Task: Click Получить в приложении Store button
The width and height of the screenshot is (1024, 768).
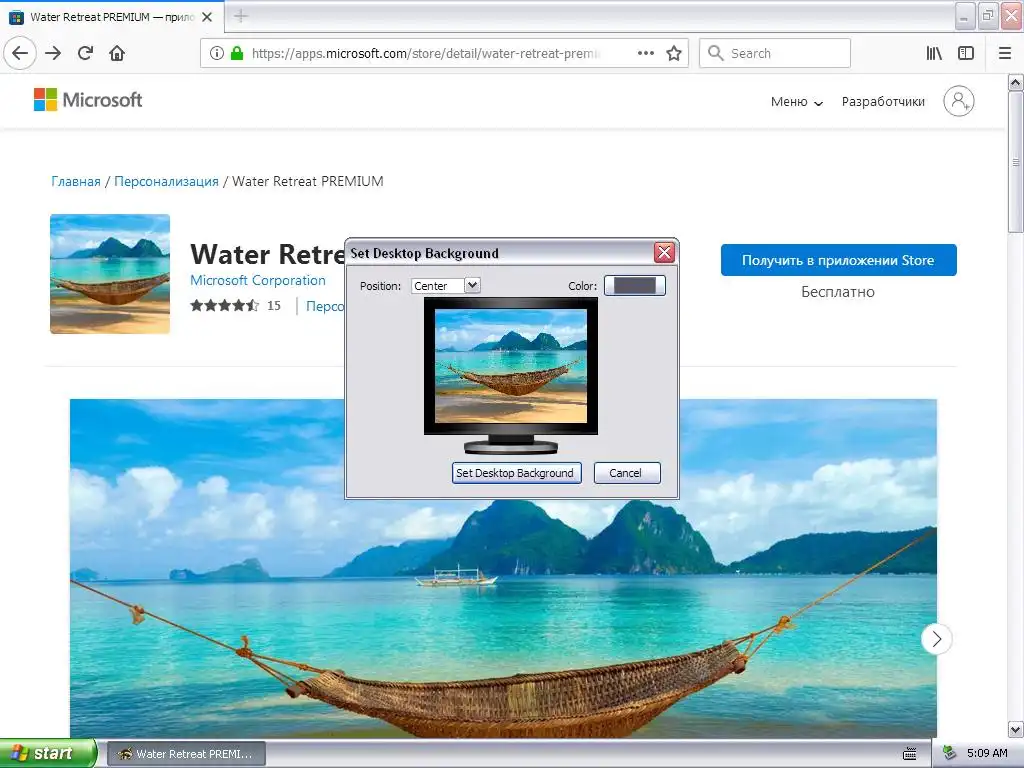Action: coord(839,260)
